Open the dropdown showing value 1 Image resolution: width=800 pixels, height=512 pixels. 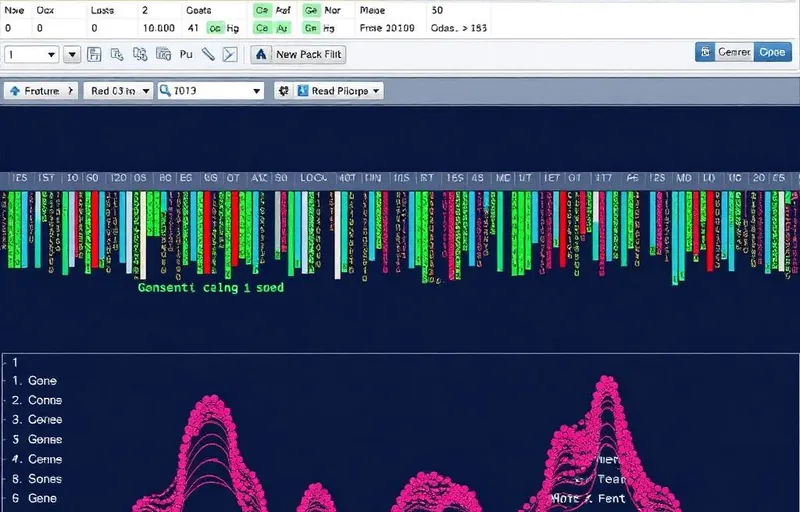(32, 54)
